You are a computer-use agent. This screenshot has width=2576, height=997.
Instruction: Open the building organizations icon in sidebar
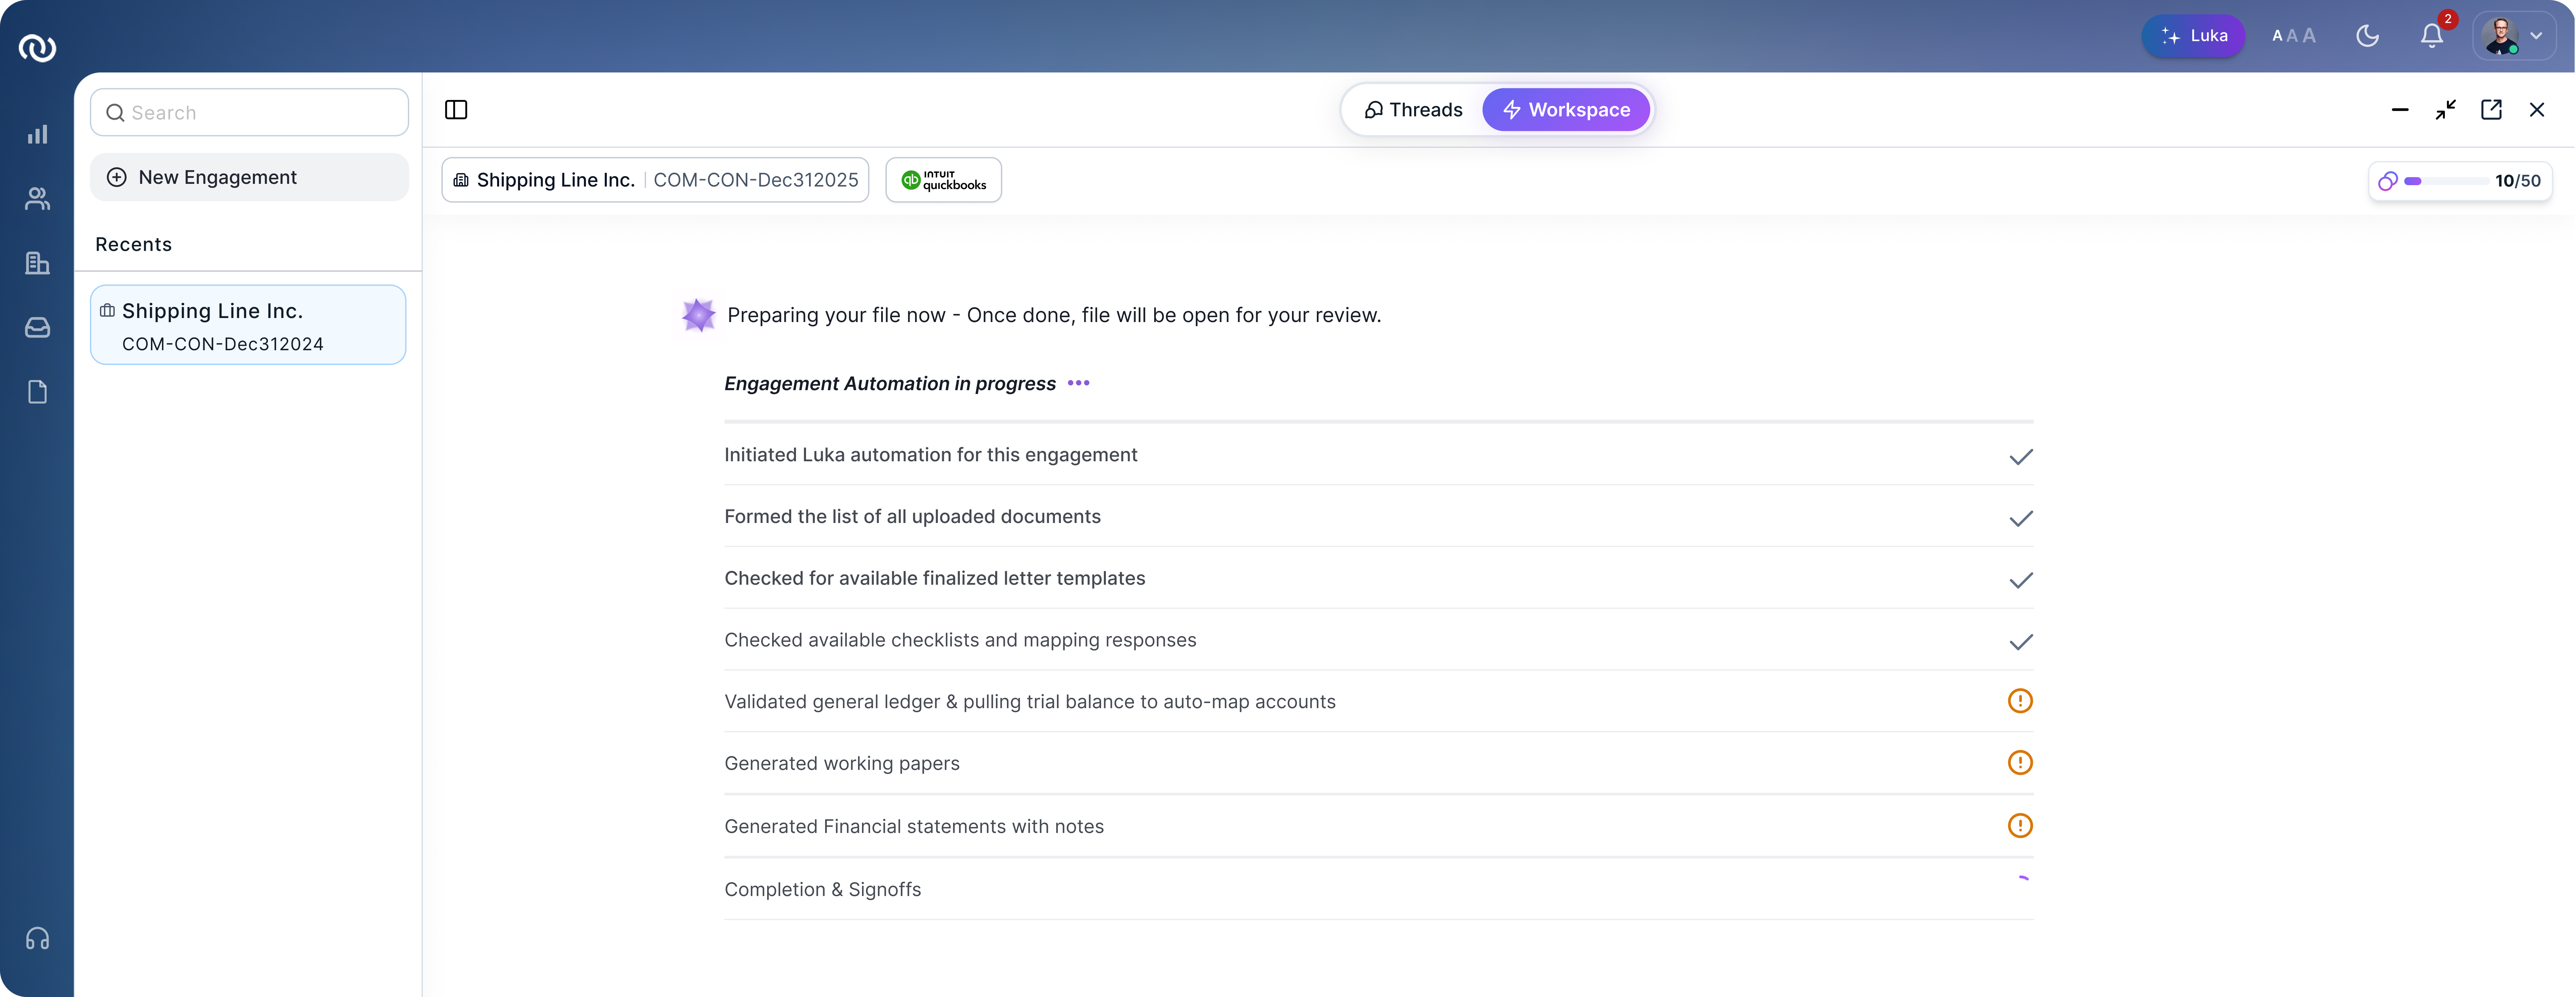[37, 263]
